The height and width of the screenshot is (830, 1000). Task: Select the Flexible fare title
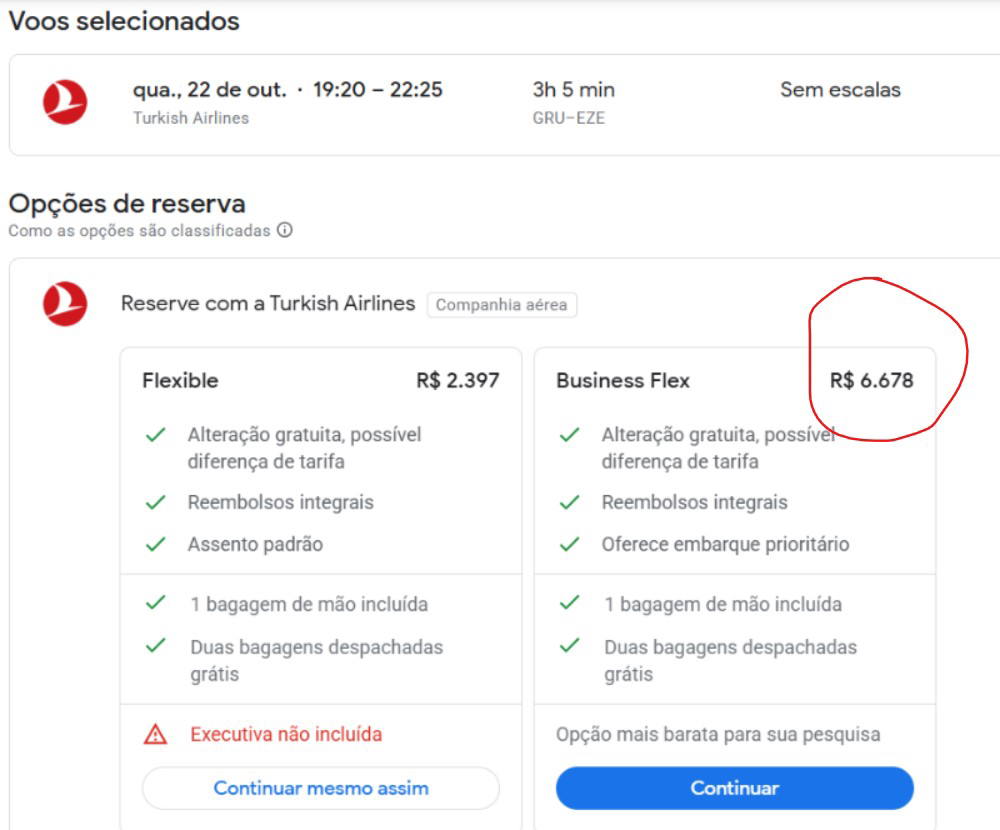[180, 381]
